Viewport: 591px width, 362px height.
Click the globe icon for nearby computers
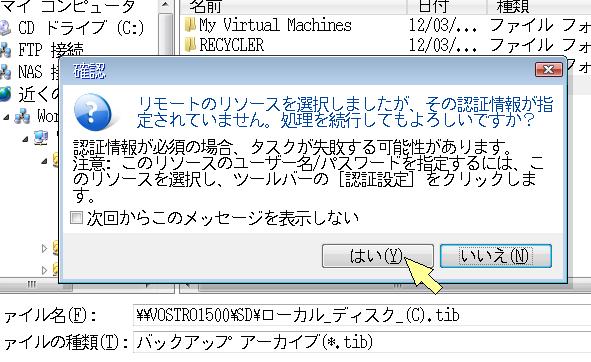pos(5,94)
